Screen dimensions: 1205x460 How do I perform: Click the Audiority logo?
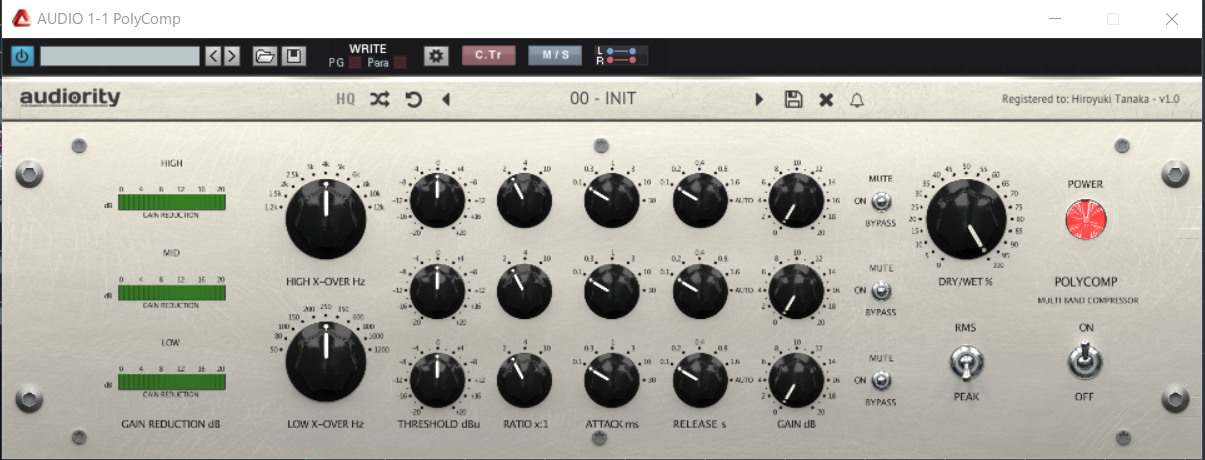(70, 98)
